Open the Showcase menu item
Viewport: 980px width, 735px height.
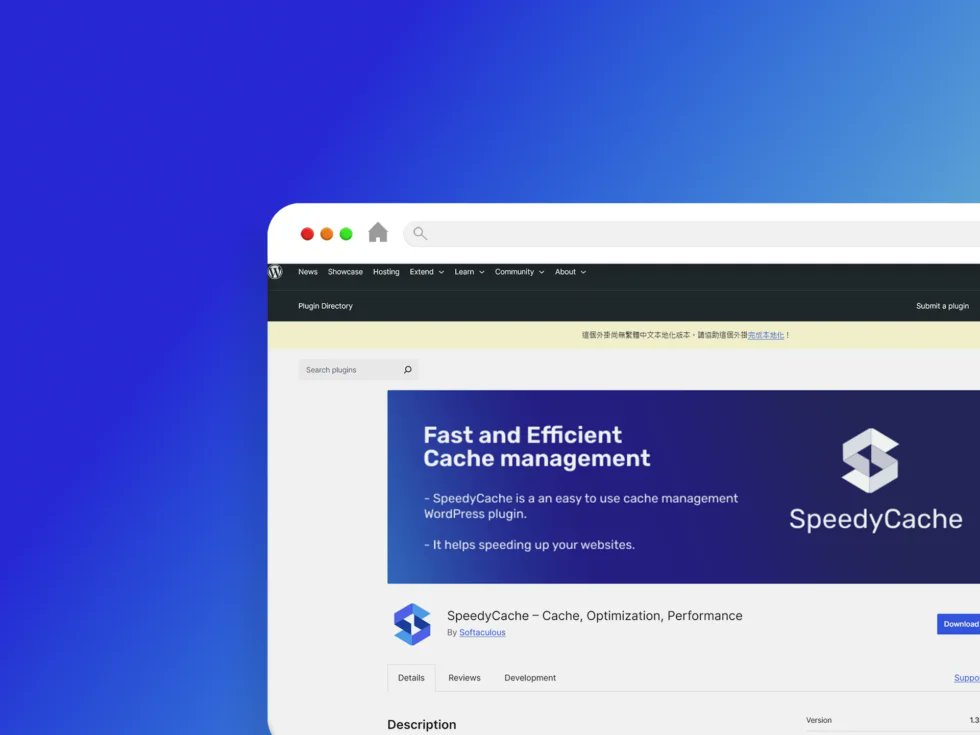click(345, 272)
